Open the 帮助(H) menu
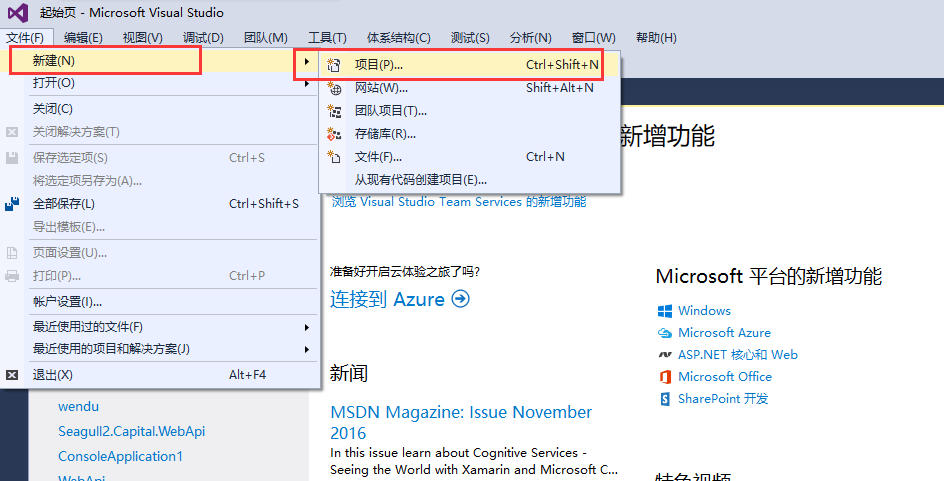The width and height of the screenshot is (944, 481). 656,37
